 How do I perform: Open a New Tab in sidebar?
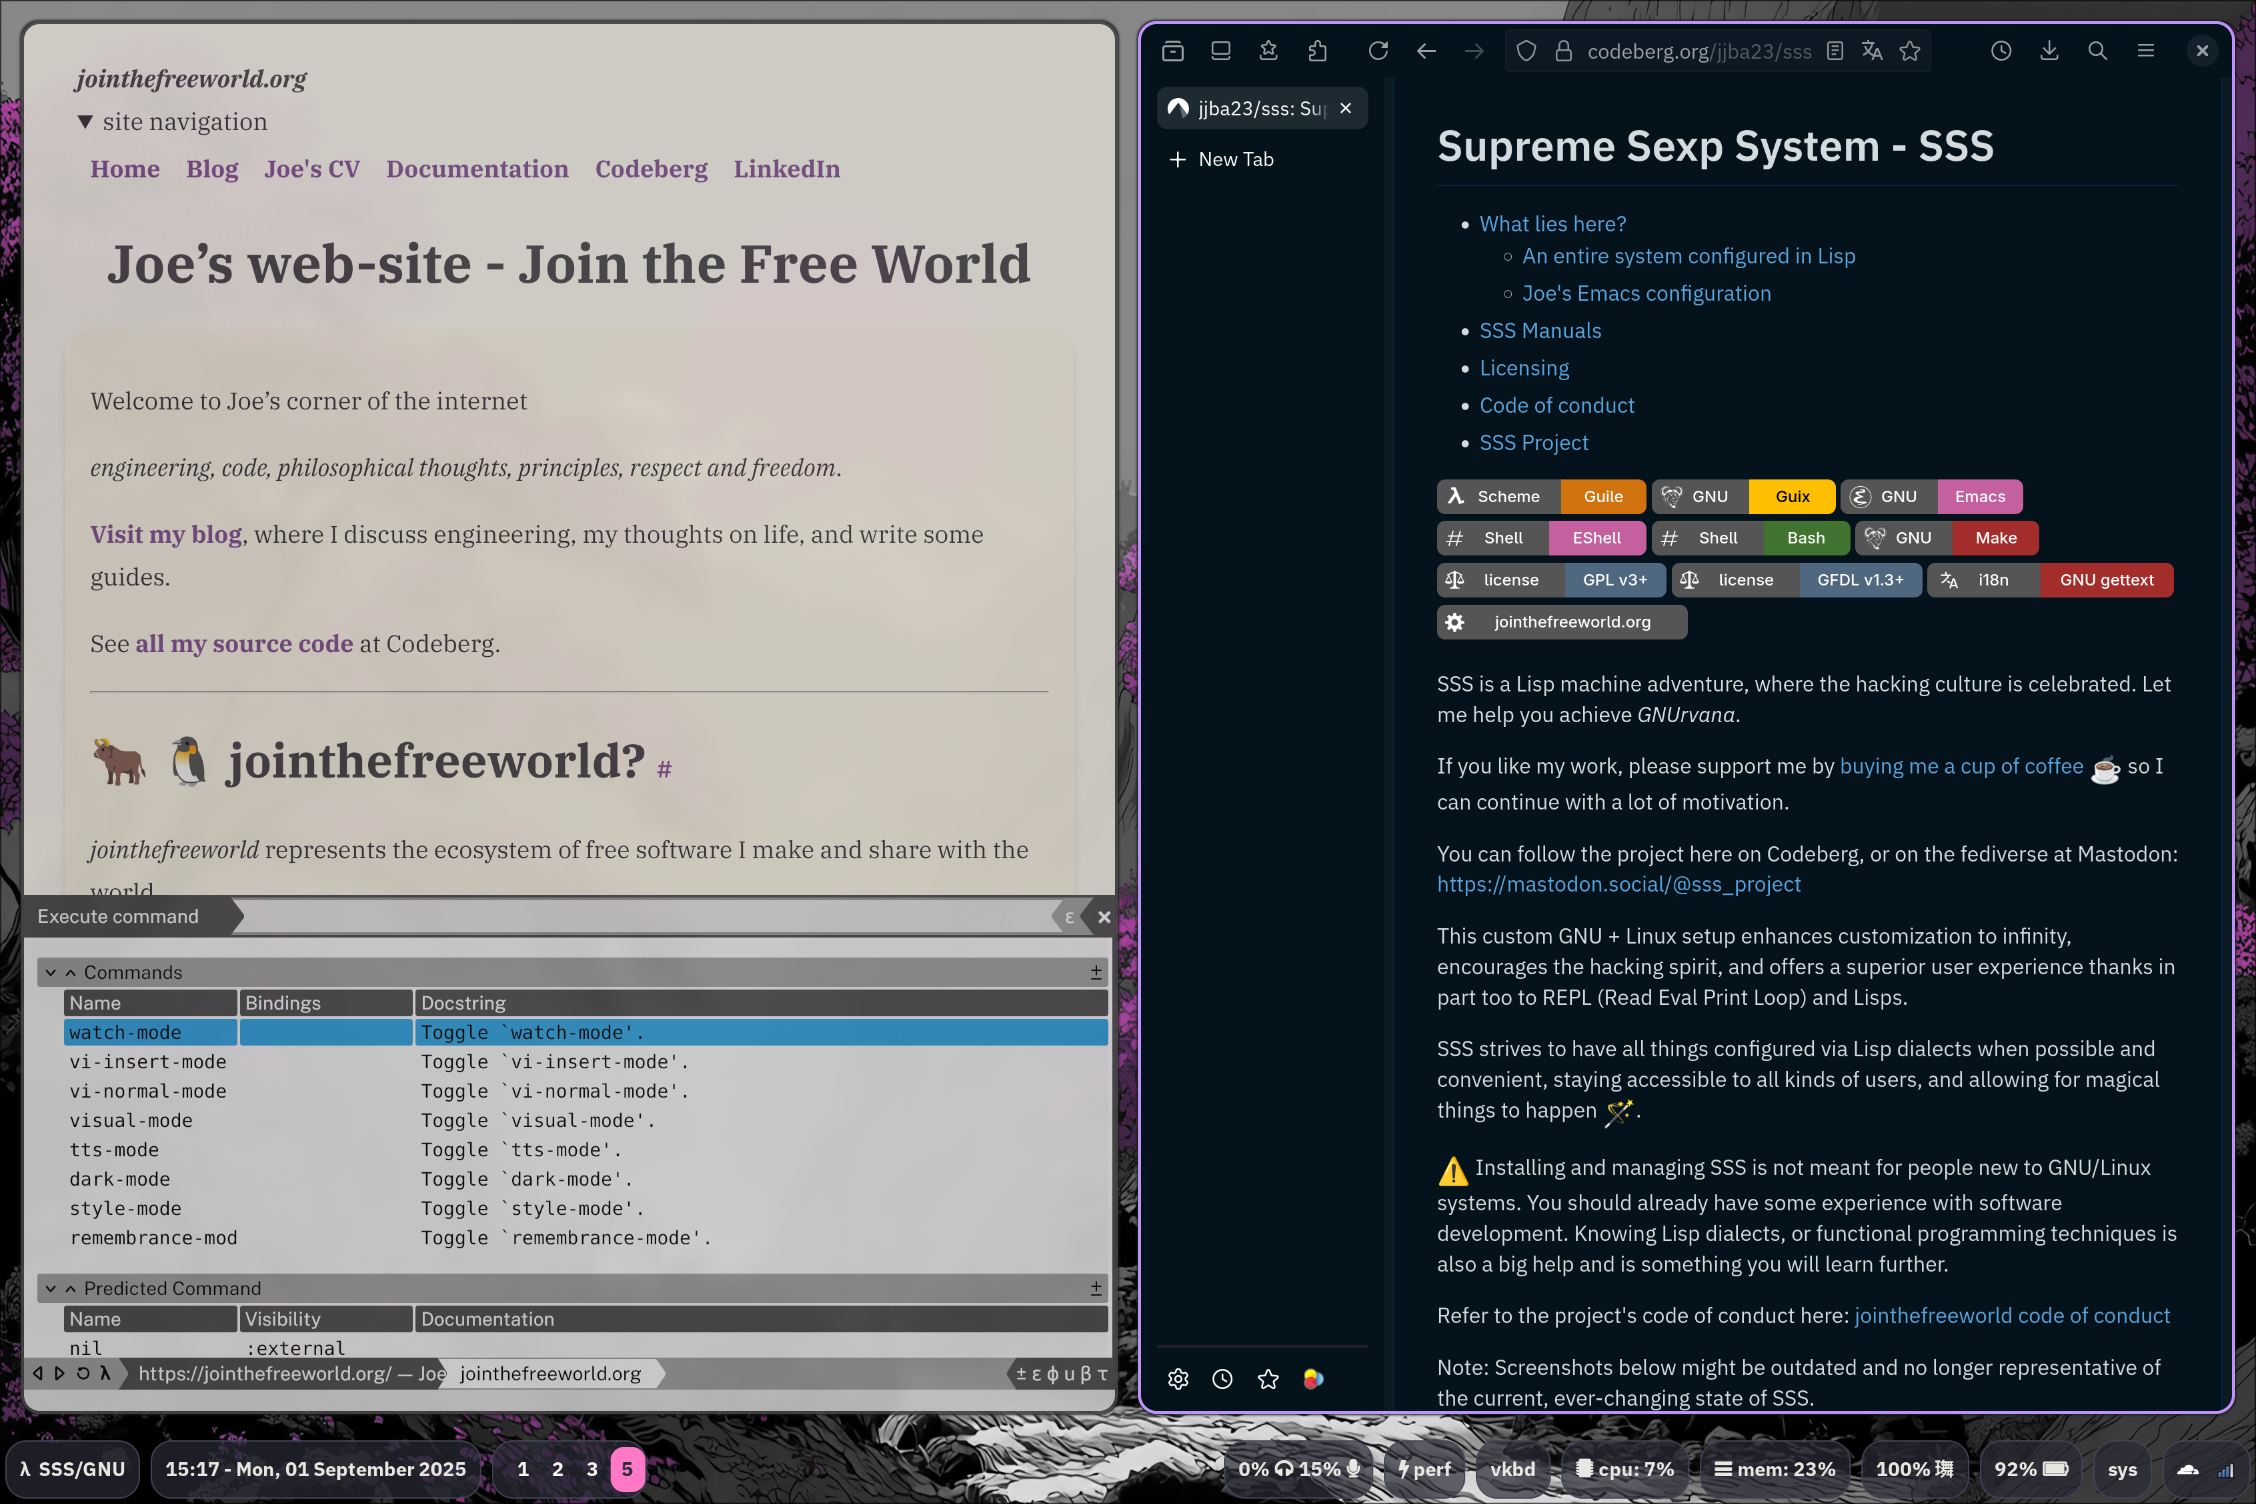pyautogui.click(x=1222, y=159)
